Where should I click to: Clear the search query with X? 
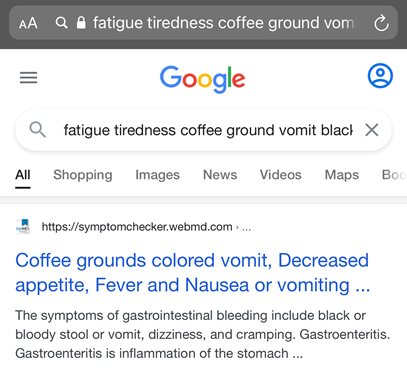372,130
